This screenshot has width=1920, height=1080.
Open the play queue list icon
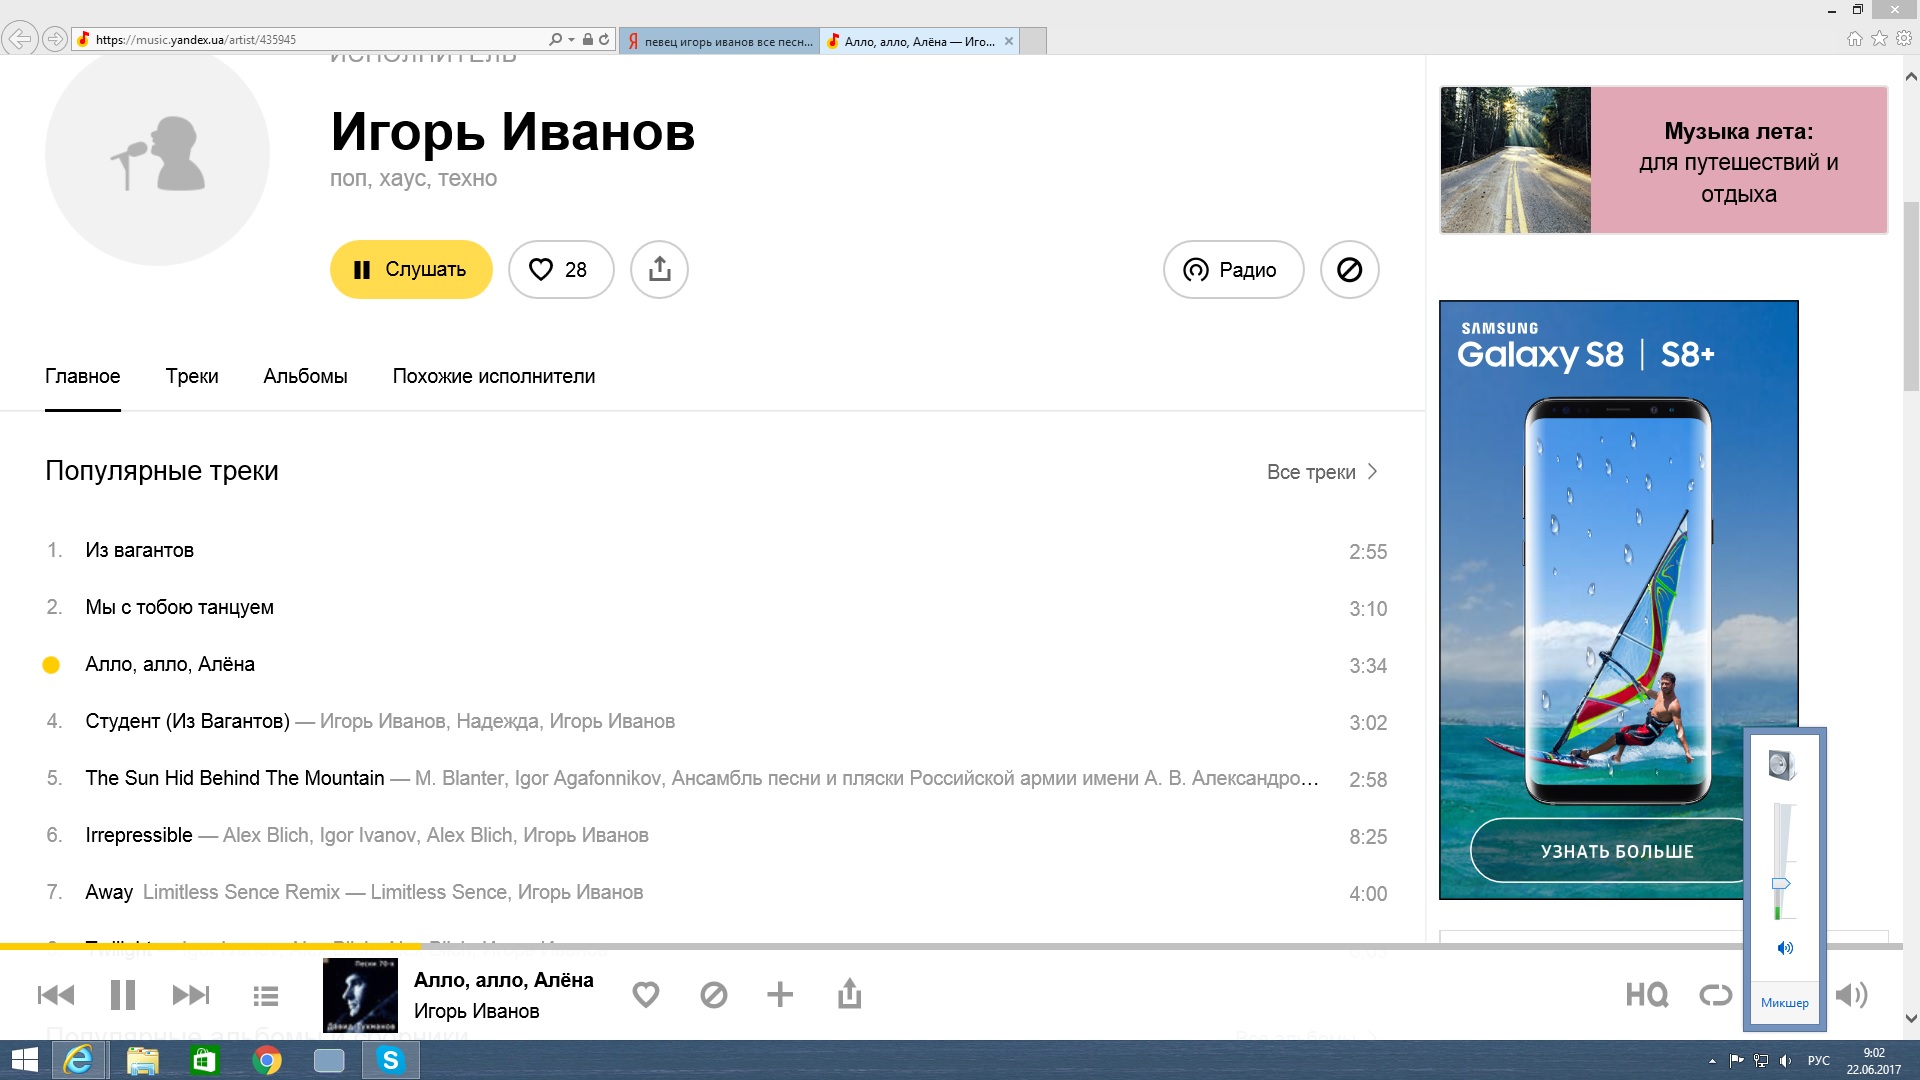coord(265,996)
